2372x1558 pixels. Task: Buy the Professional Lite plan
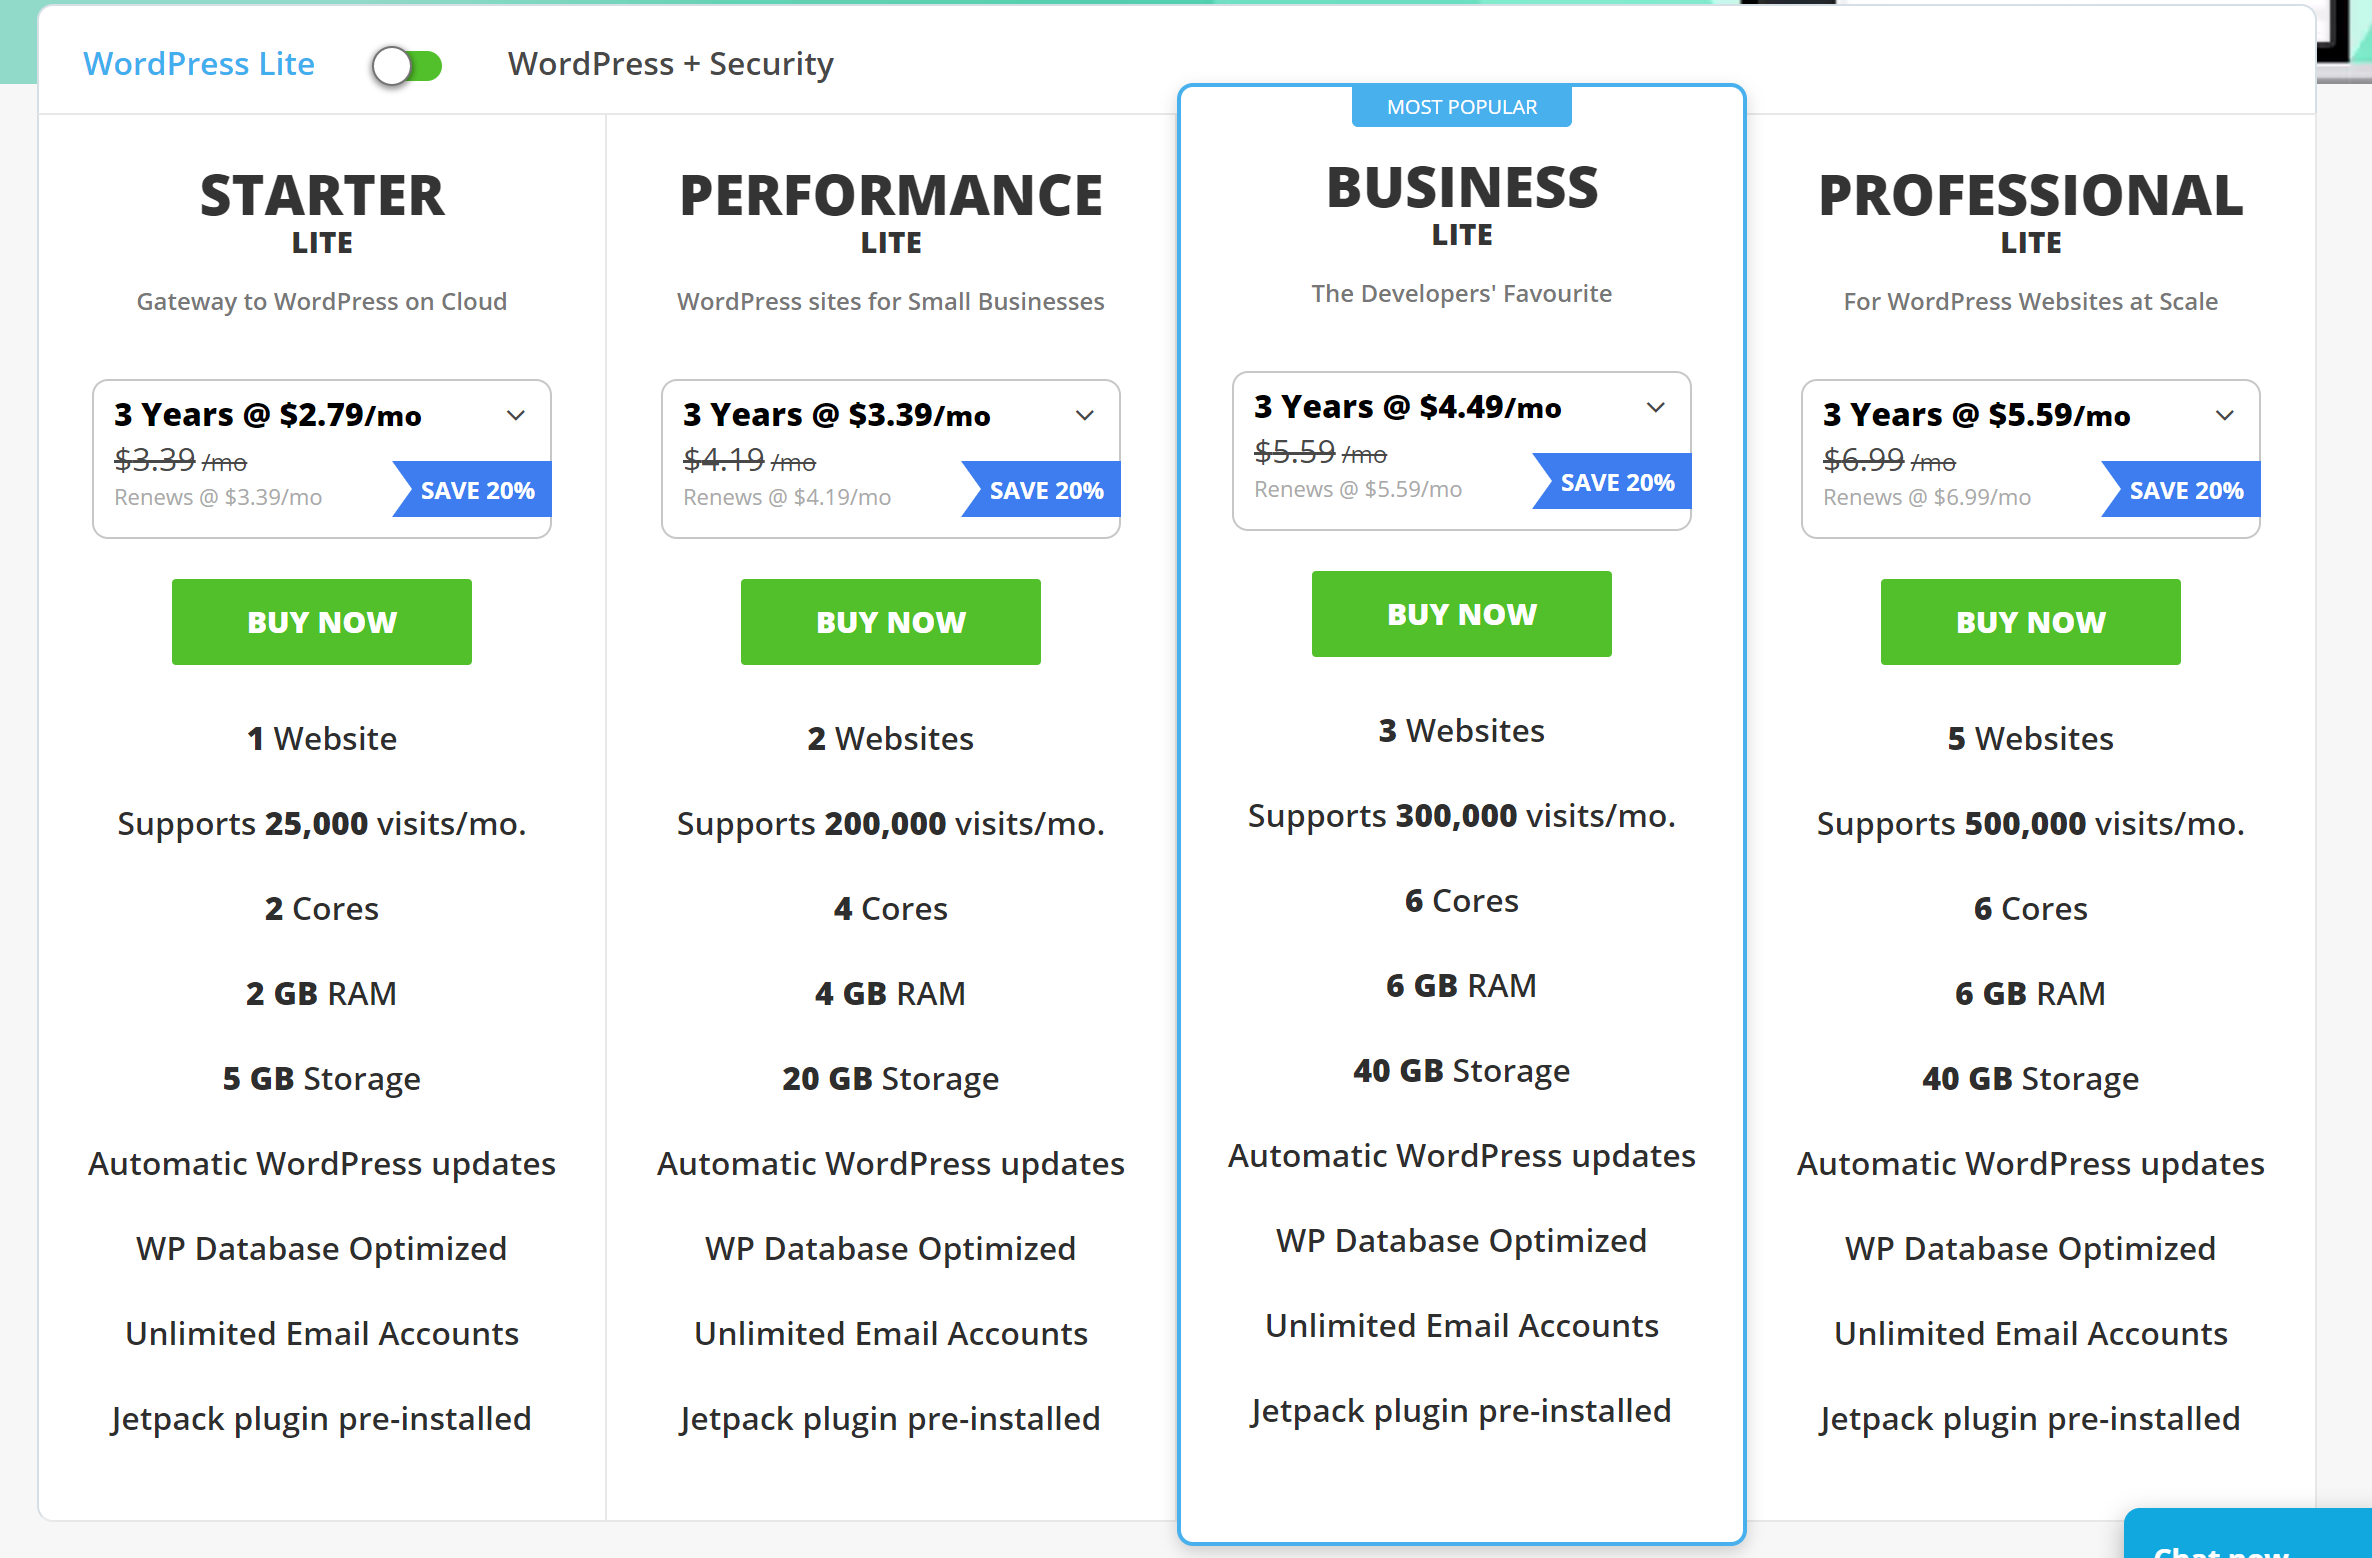coord(2030,621)
